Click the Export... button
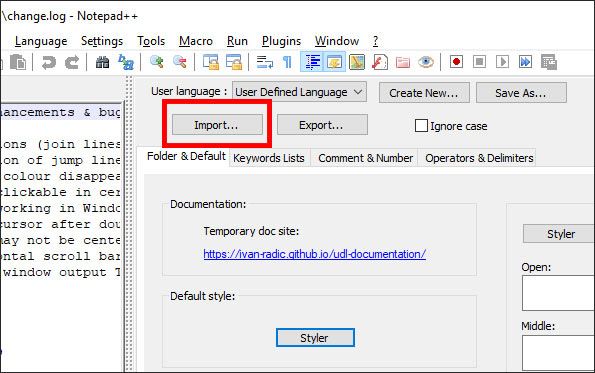 pyautogui.click(x=322, y=125)
